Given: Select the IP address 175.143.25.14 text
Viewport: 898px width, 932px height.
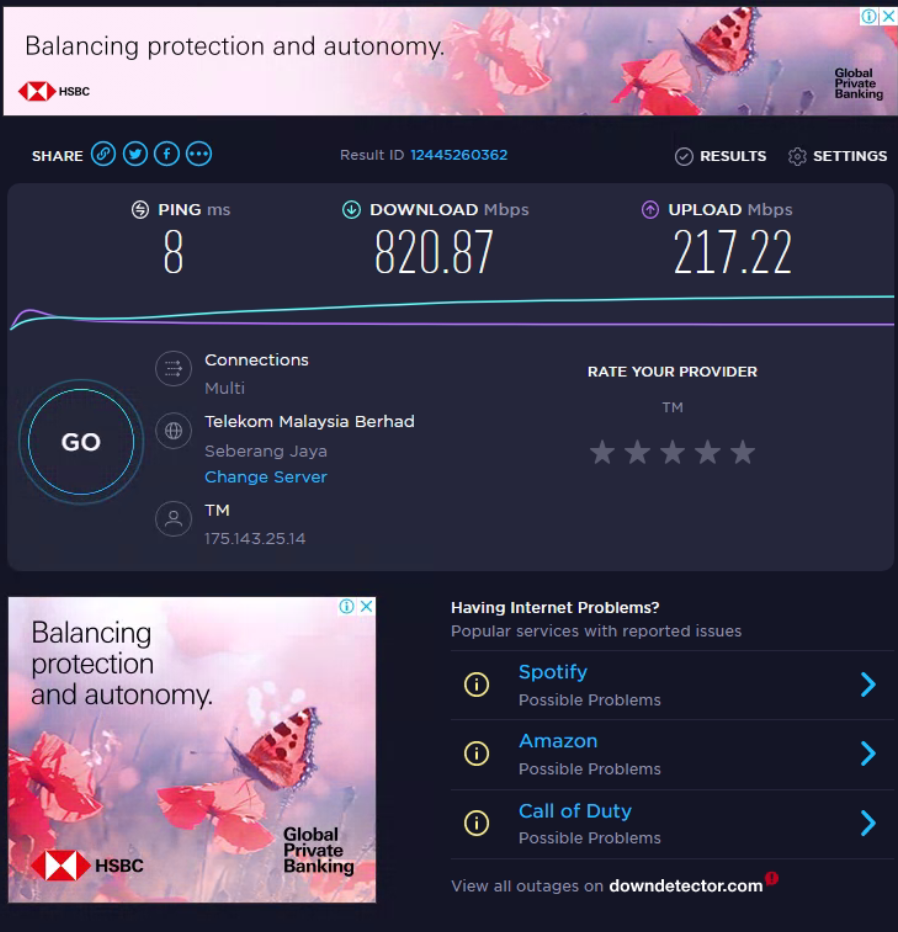Looking at the screenshot, I should point(255,539).
